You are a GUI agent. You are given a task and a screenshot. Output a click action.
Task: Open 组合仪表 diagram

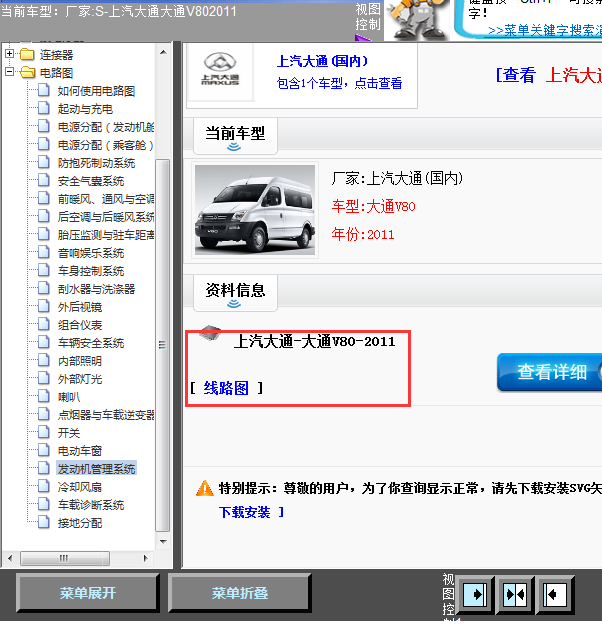pos(80,325)
